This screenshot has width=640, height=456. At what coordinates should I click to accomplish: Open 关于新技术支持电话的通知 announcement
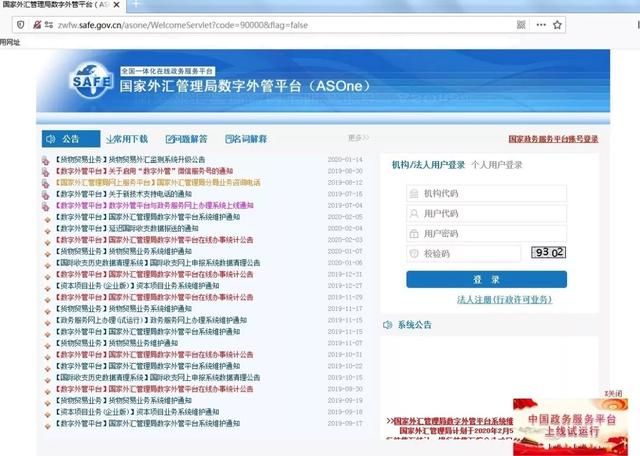click(x=124, y=194)
